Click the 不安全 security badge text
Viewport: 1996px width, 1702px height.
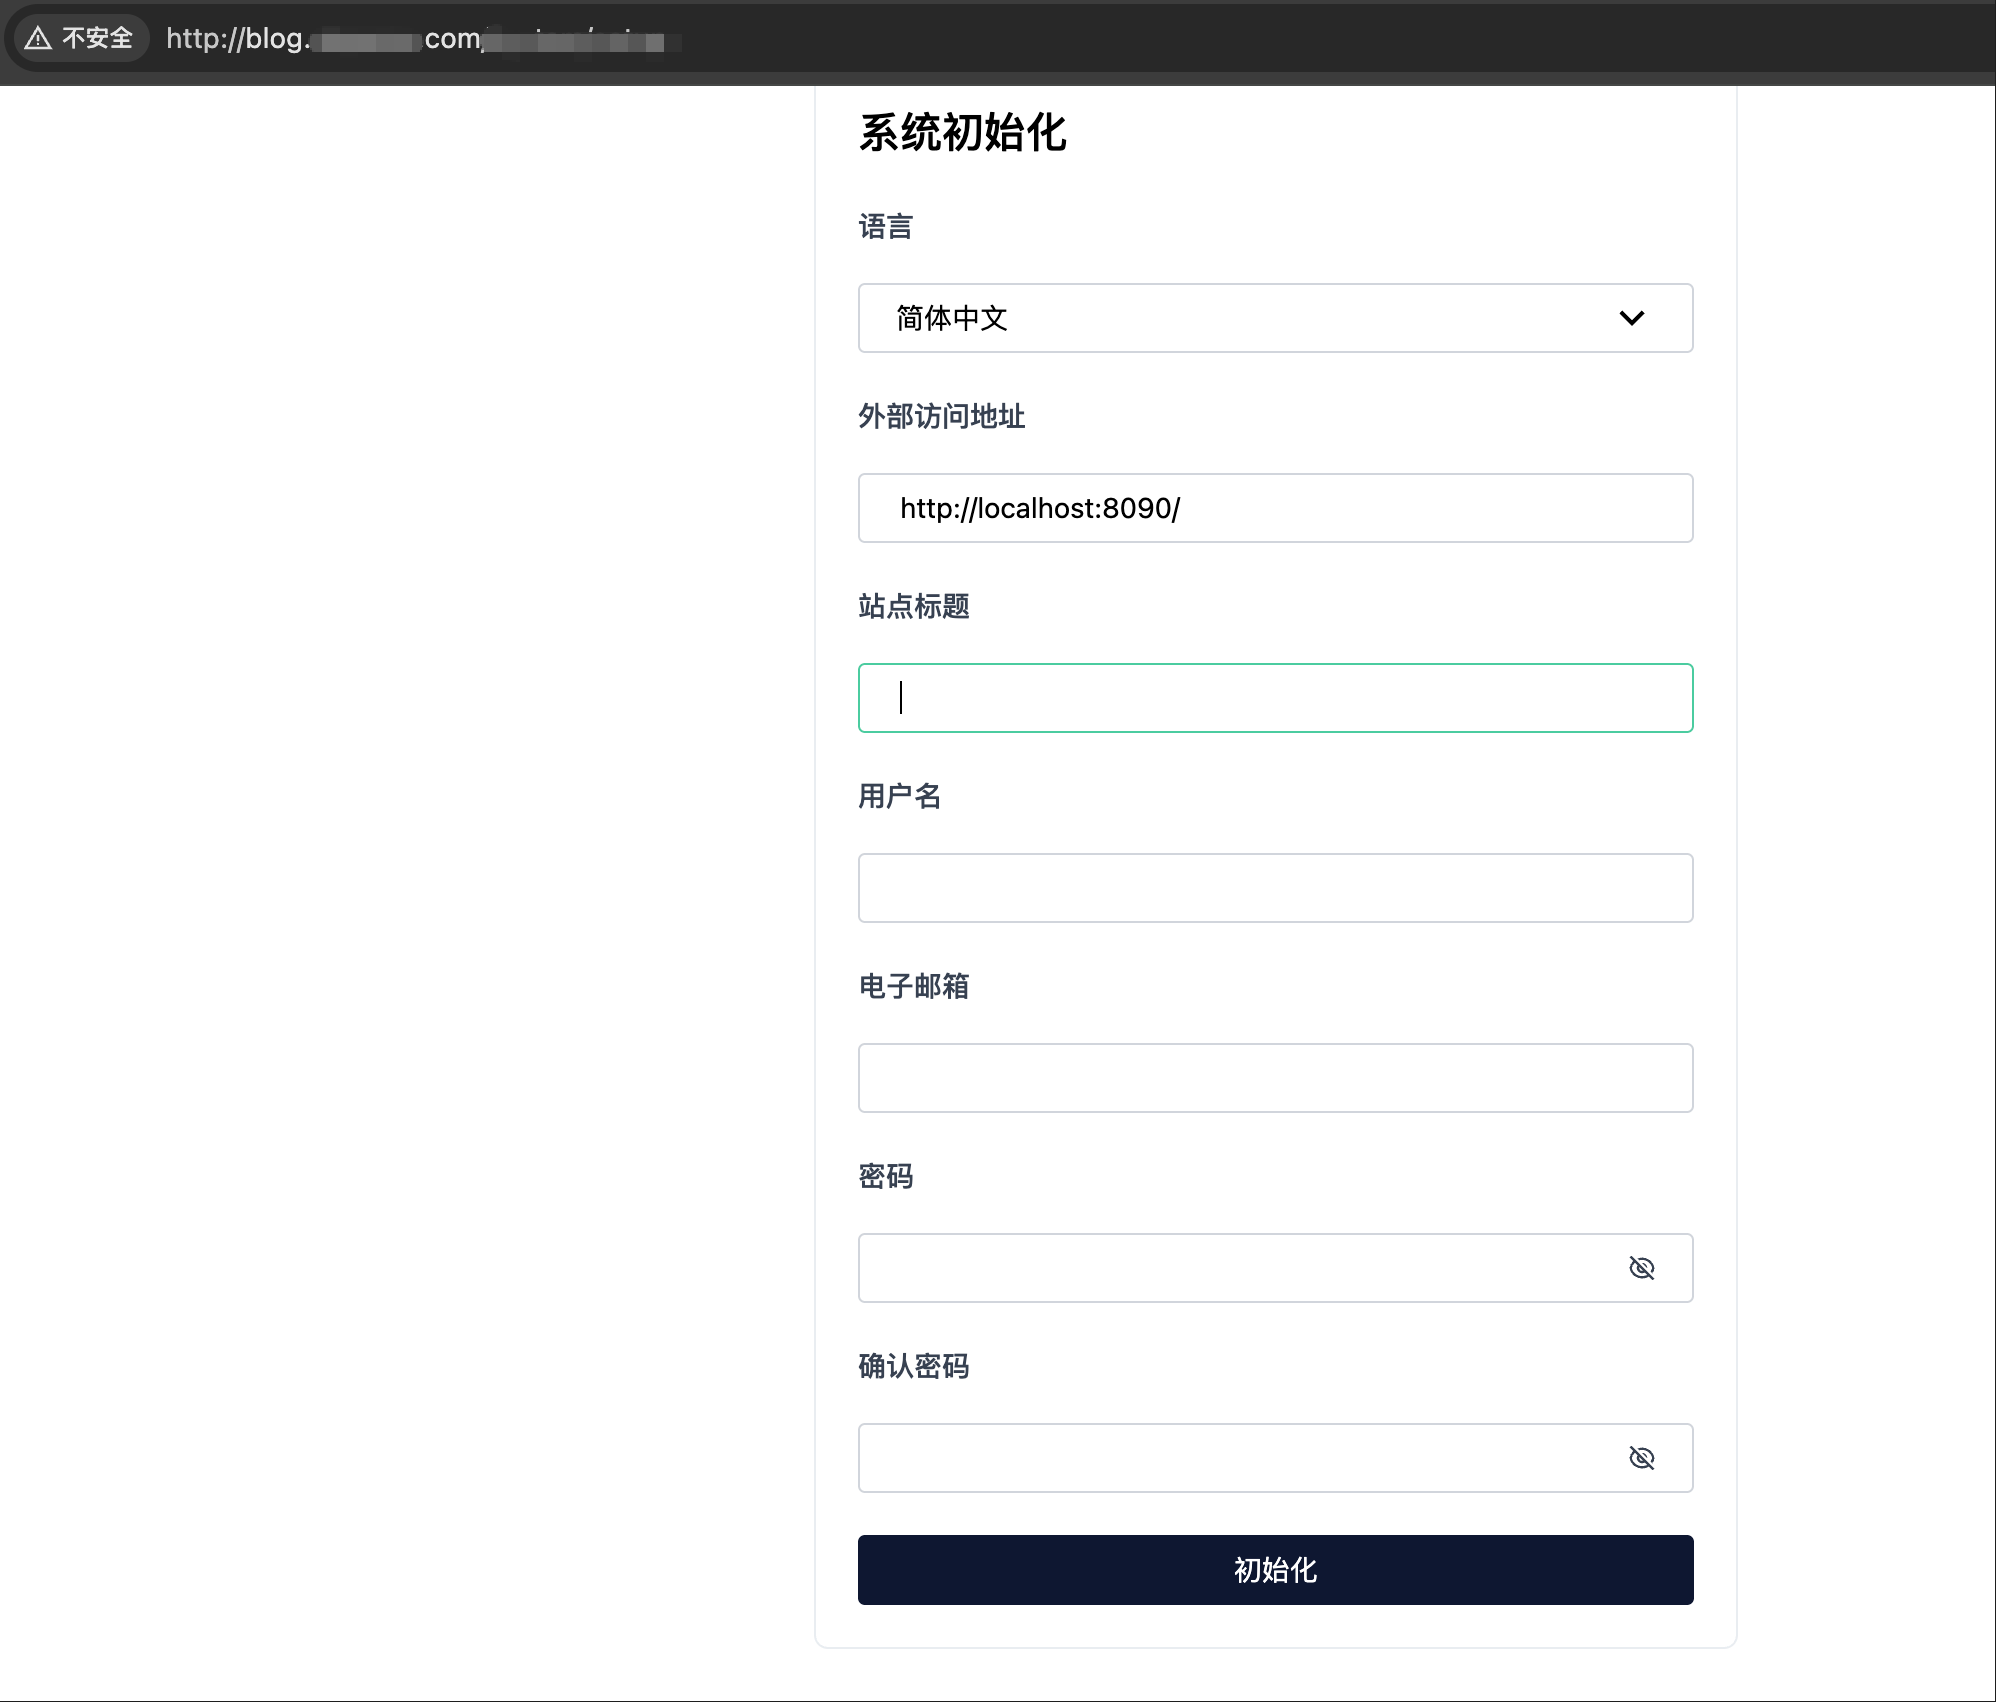coord(97,39)
